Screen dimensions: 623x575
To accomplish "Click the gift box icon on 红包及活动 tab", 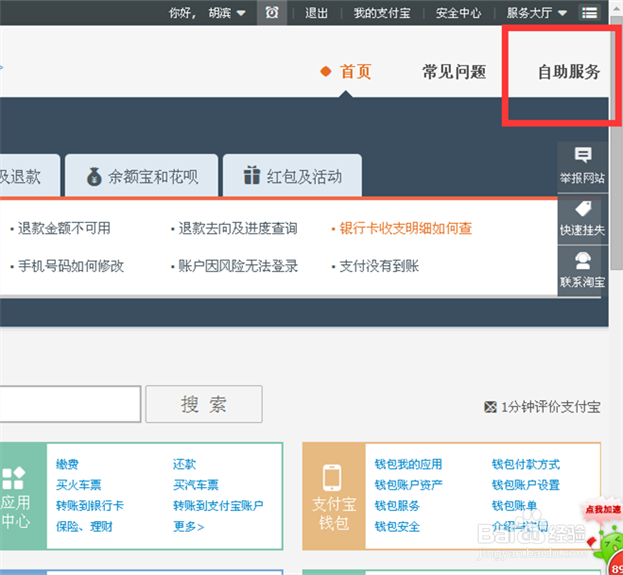I will click(252, 175).
